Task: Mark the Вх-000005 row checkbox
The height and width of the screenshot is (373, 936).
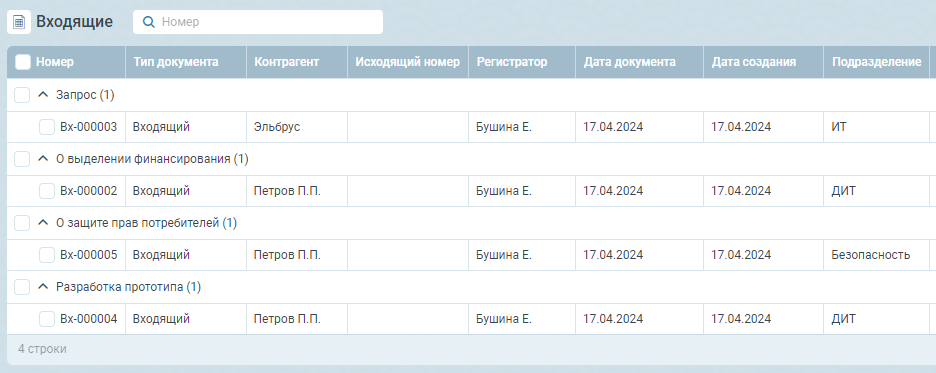Action: click(x=47, y=255)
